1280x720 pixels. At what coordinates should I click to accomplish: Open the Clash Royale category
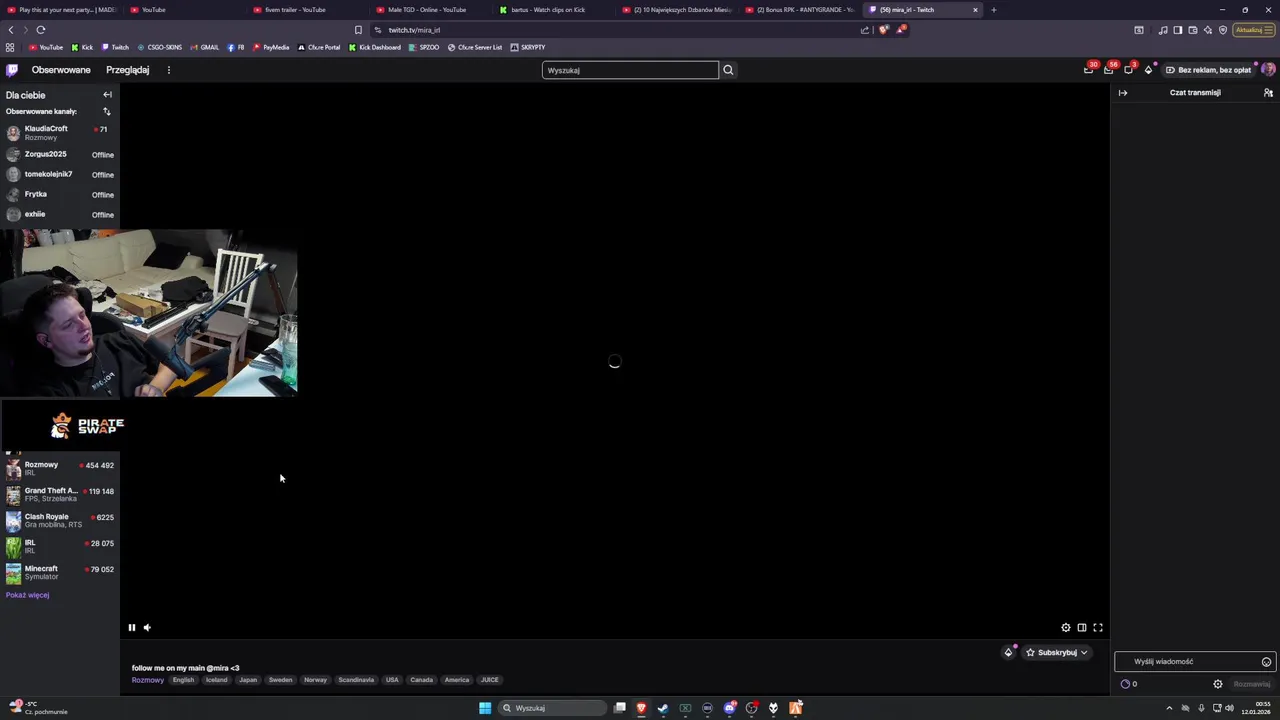point(60,520)
